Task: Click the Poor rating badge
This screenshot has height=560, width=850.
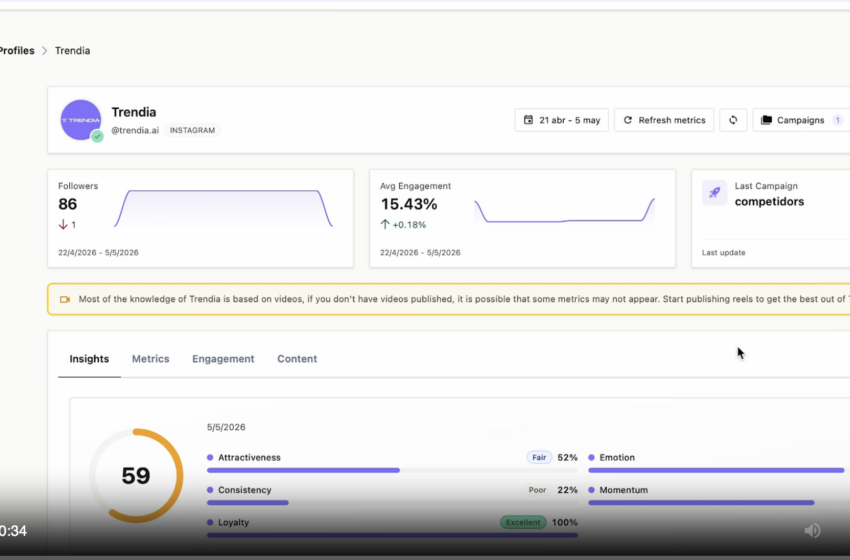Action: (x=537, y=490)
